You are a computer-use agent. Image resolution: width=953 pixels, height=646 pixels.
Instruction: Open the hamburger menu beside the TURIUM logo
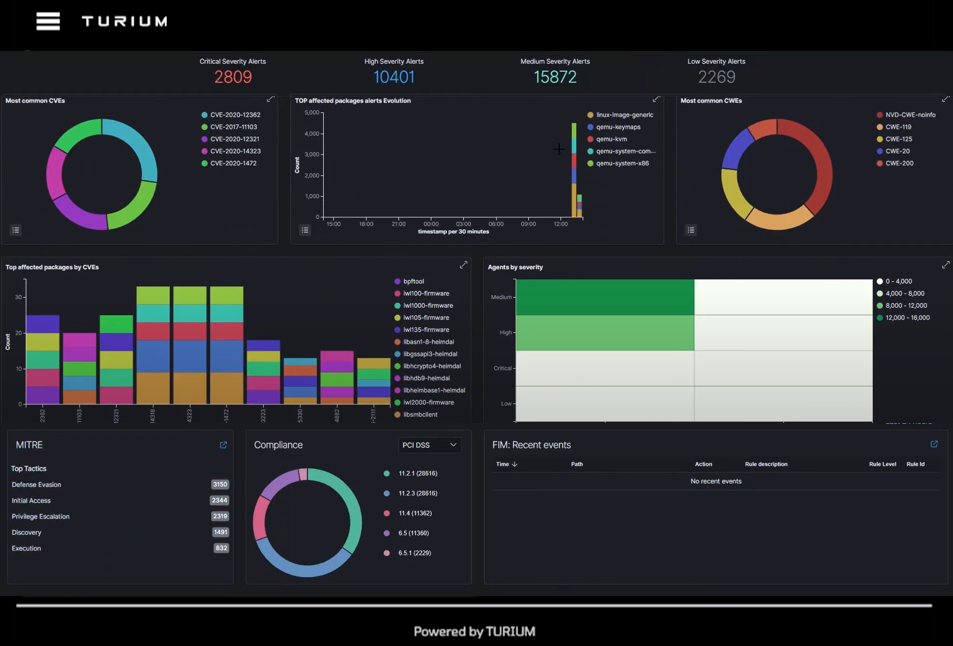pyautogui.click(x=48, y=21)
